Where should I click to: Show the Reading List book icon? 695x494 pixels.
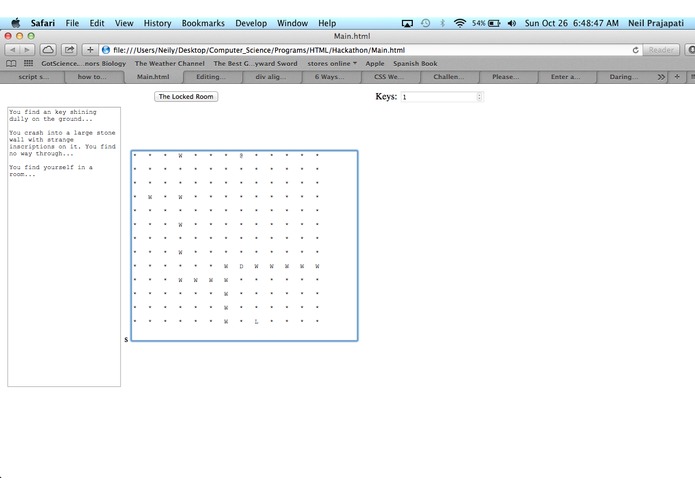coord(12,63)
